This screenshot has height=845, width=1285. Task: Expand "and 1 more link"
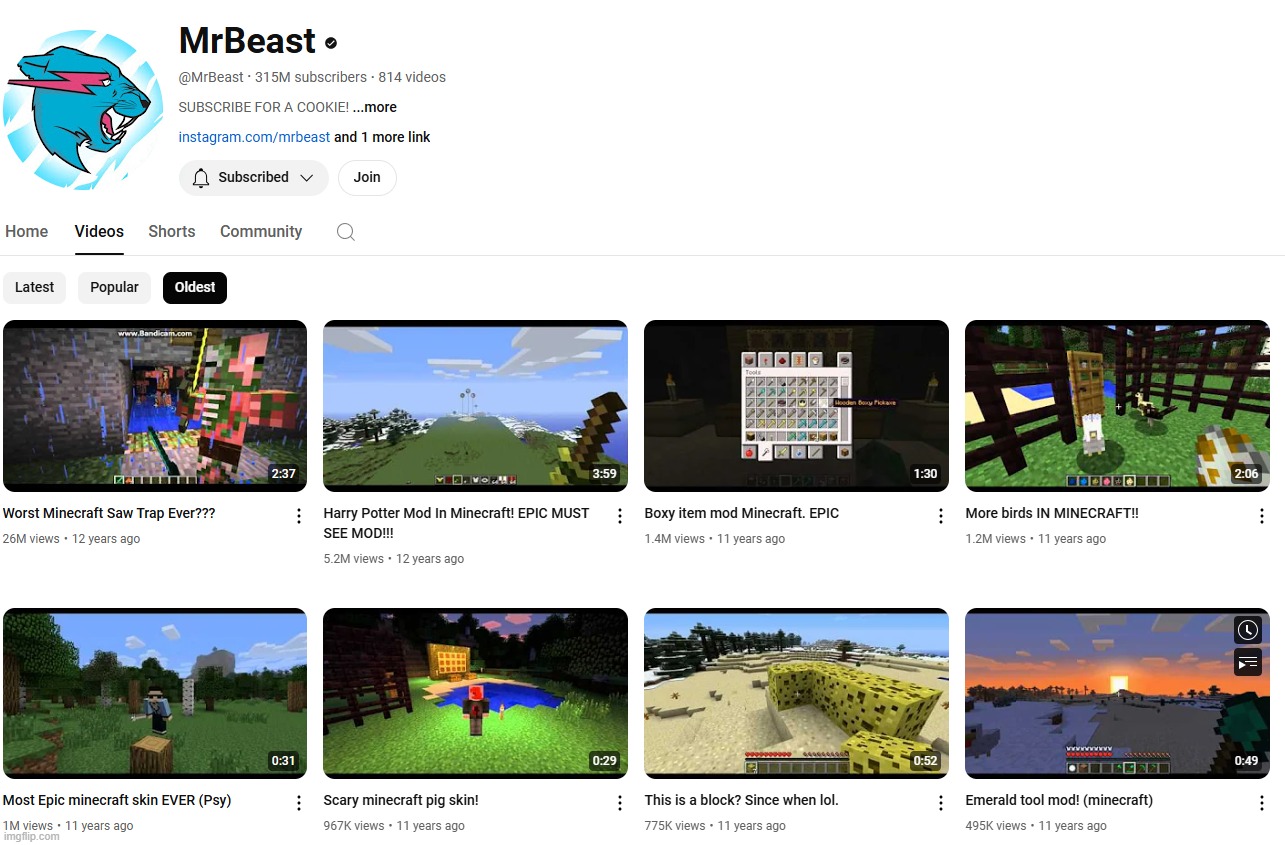(x=381, y=137)
